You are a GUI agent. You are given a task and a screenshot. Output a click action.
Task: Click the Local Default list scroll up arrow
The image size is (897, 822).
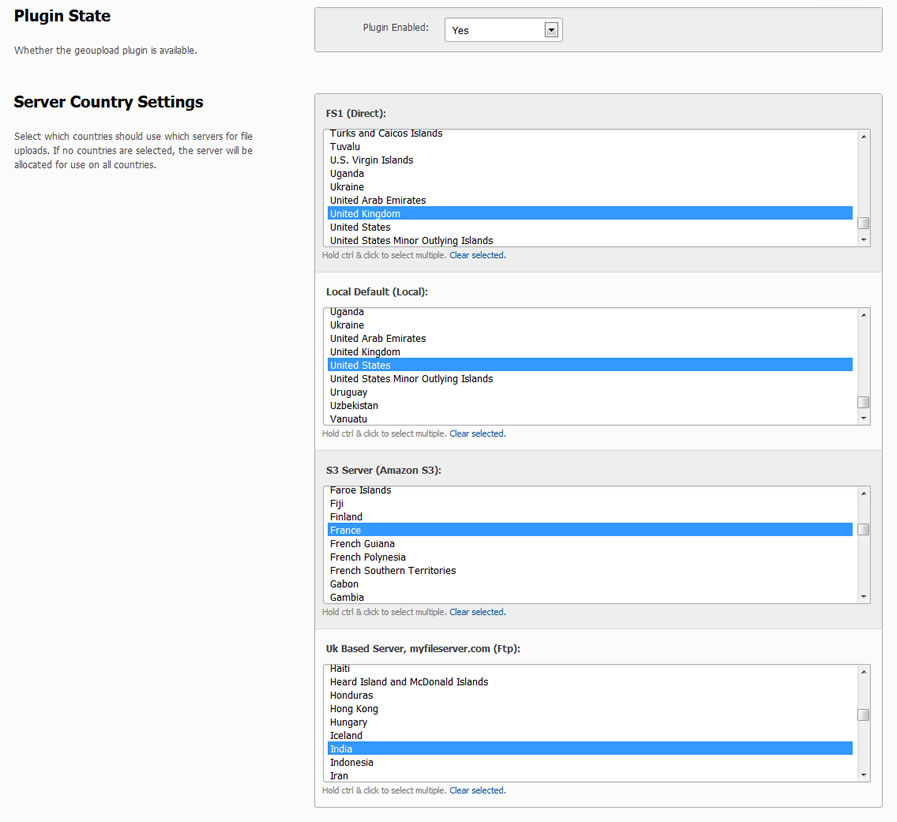click(x=863, y=315)
